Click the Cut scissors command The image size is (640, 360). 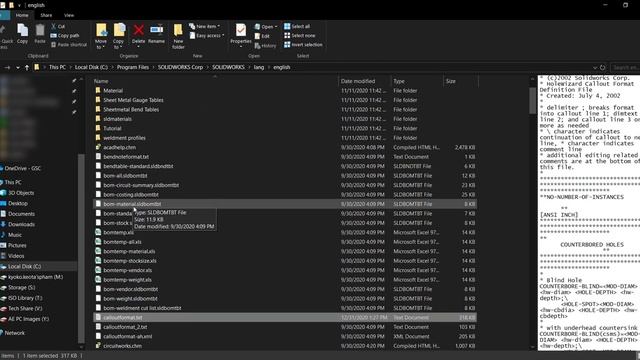tap(58, 26)
